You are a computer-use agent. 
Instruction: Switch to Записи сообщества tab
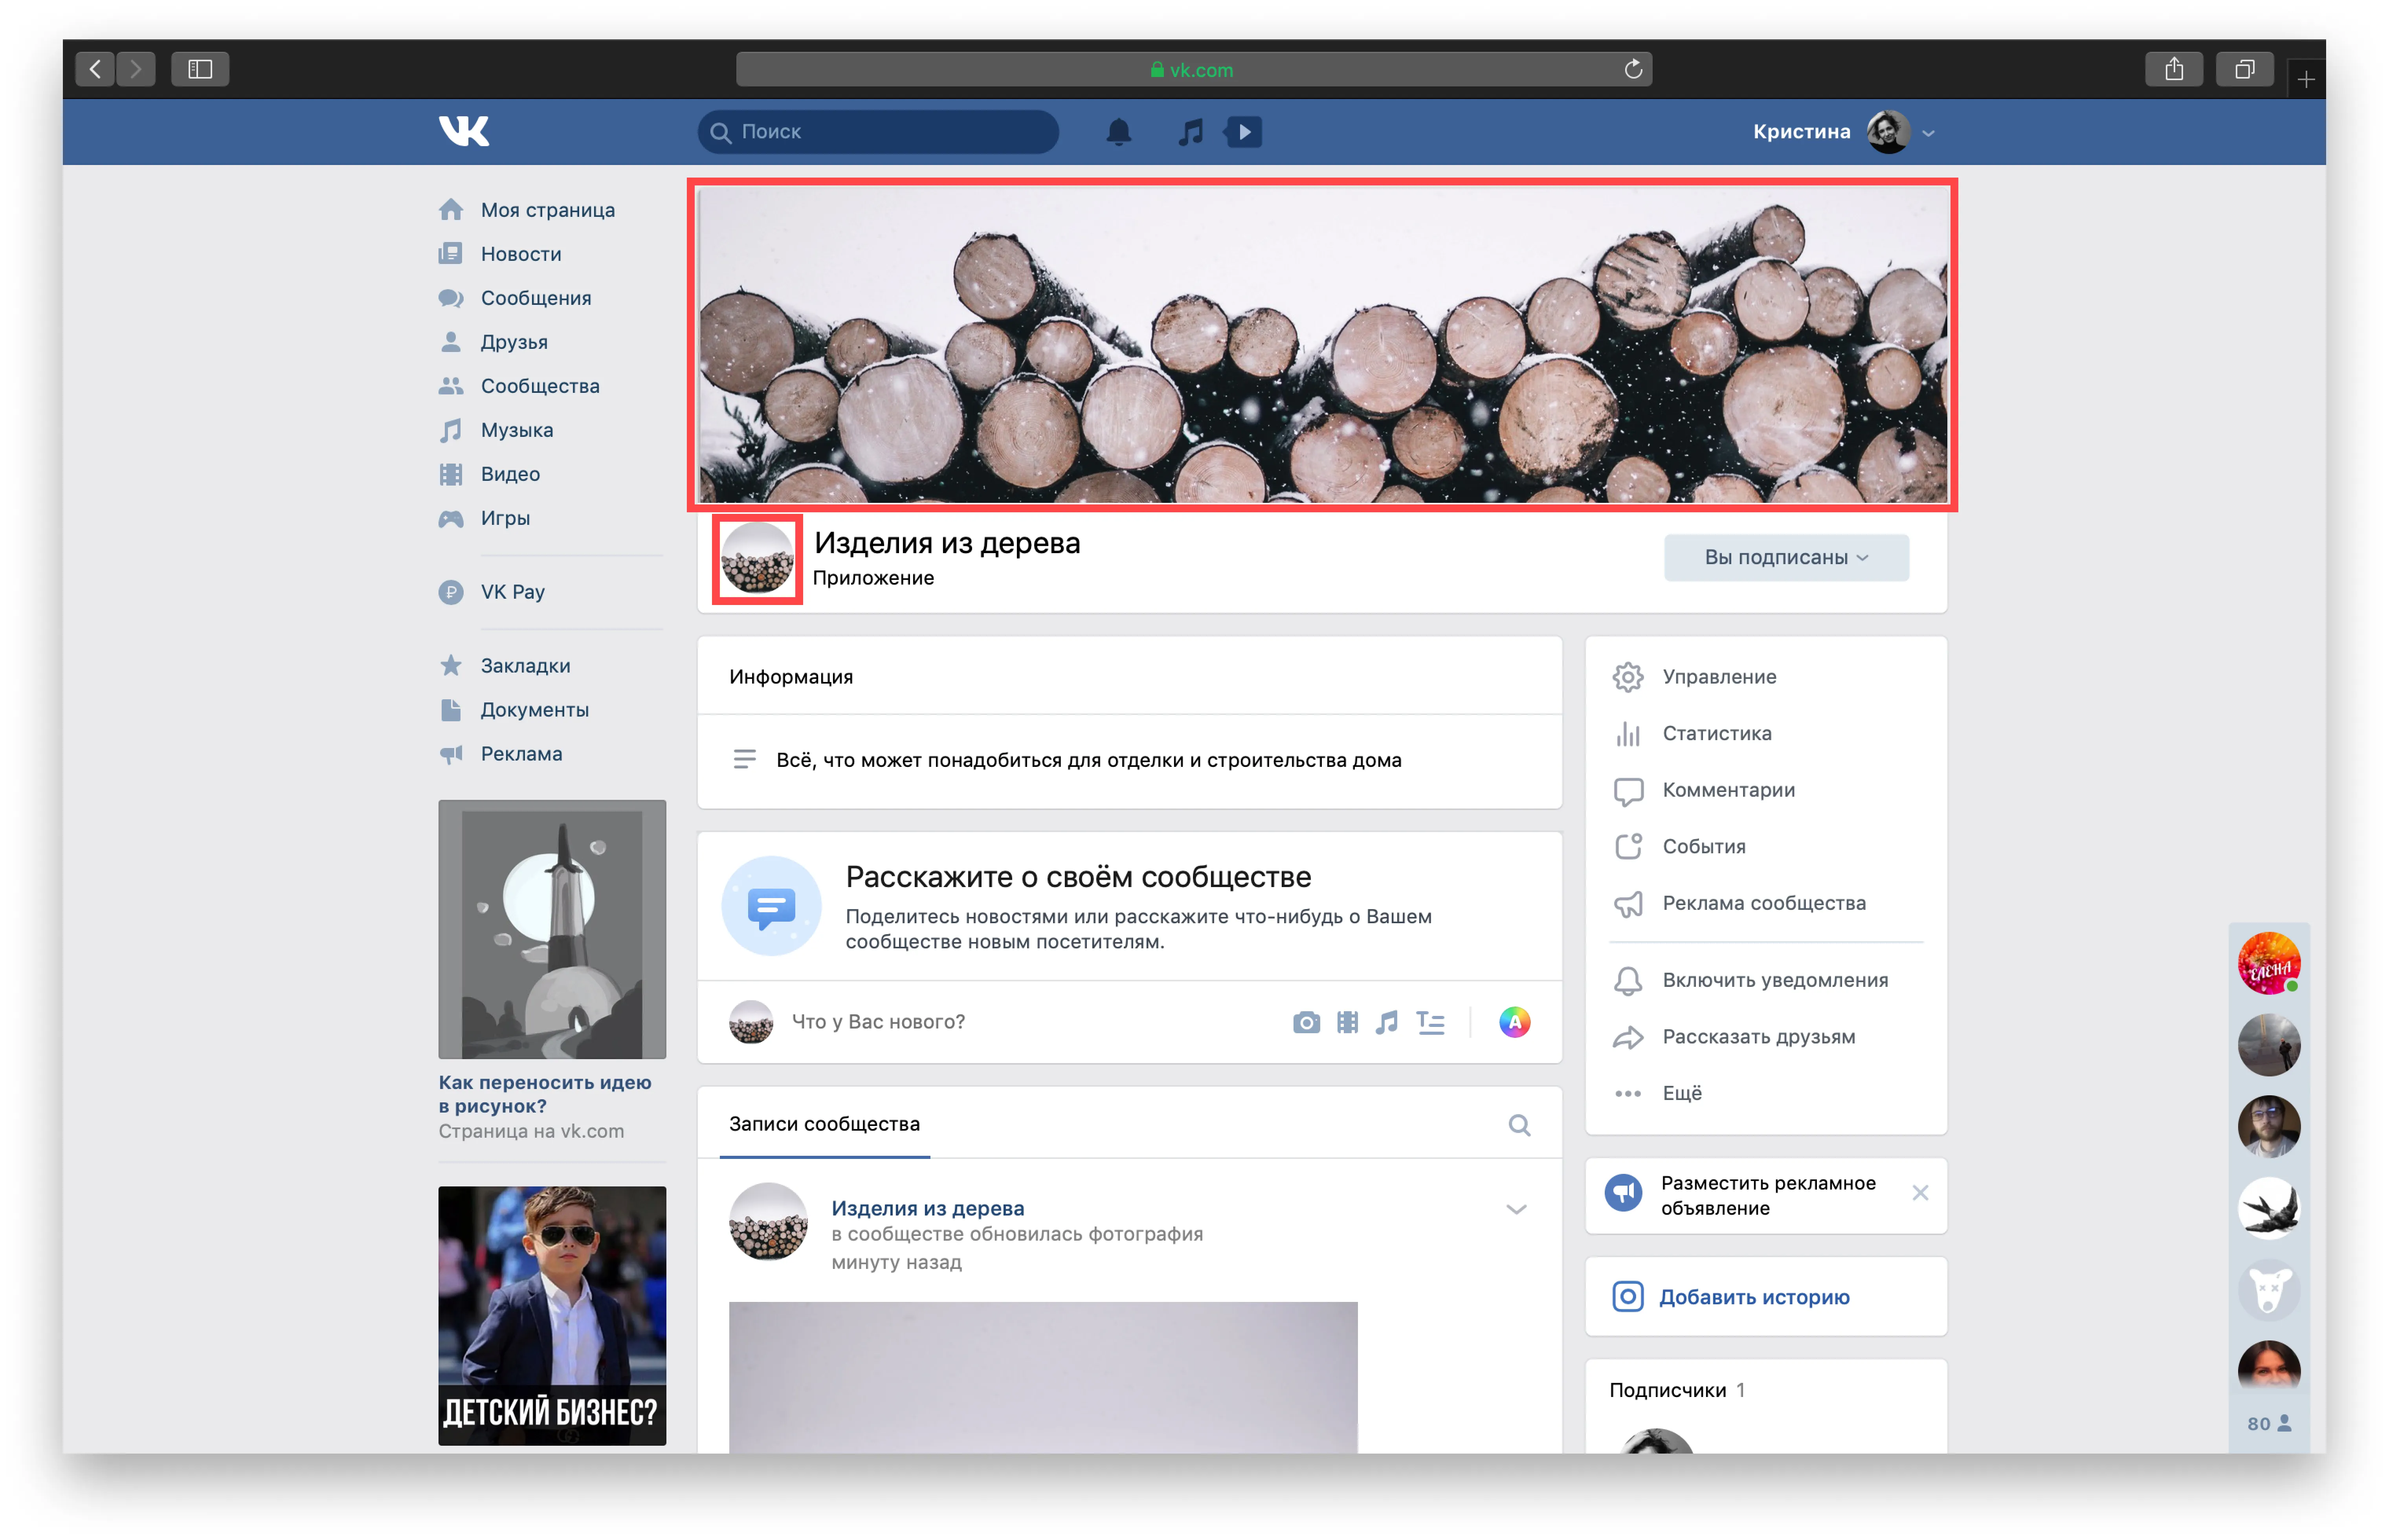coord(824,1124)
